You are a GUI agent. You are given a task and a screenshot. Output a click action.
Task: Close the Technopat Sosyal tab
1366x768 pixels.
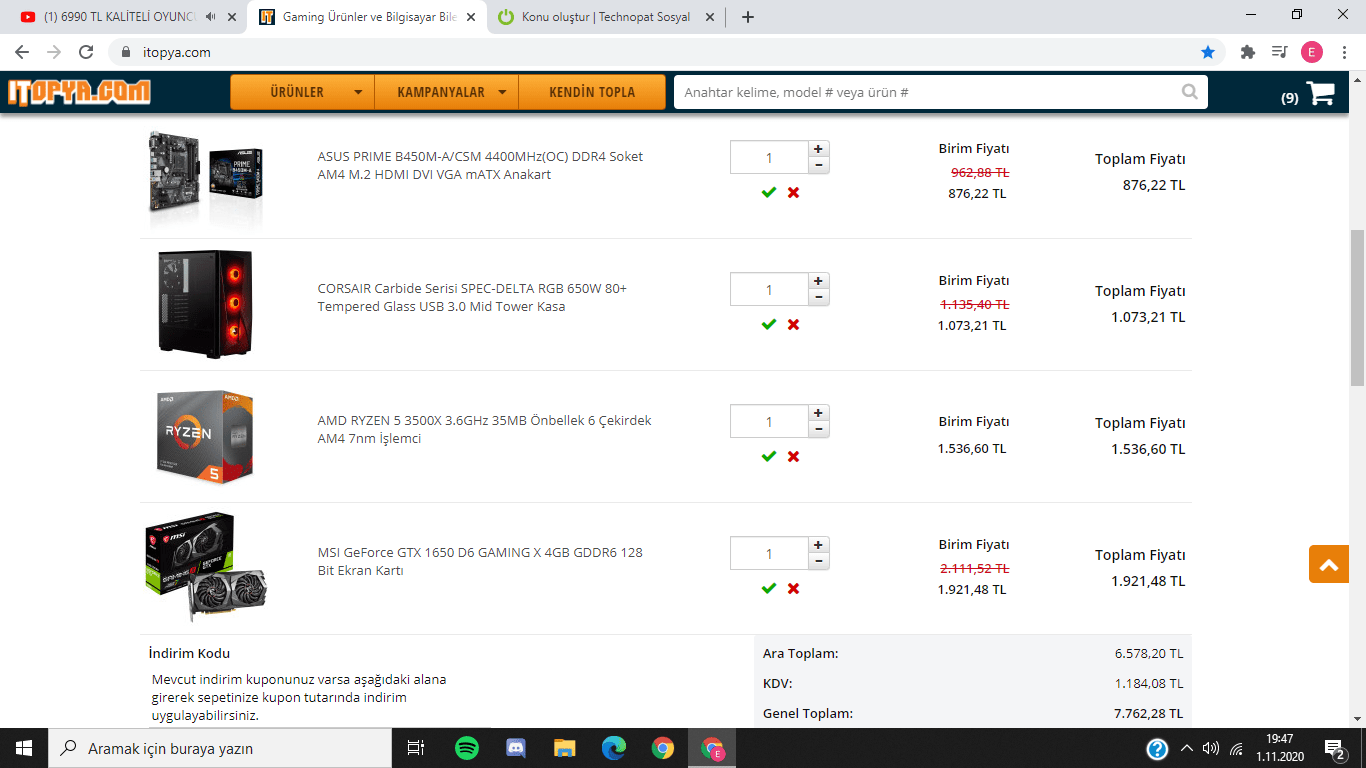708,17
